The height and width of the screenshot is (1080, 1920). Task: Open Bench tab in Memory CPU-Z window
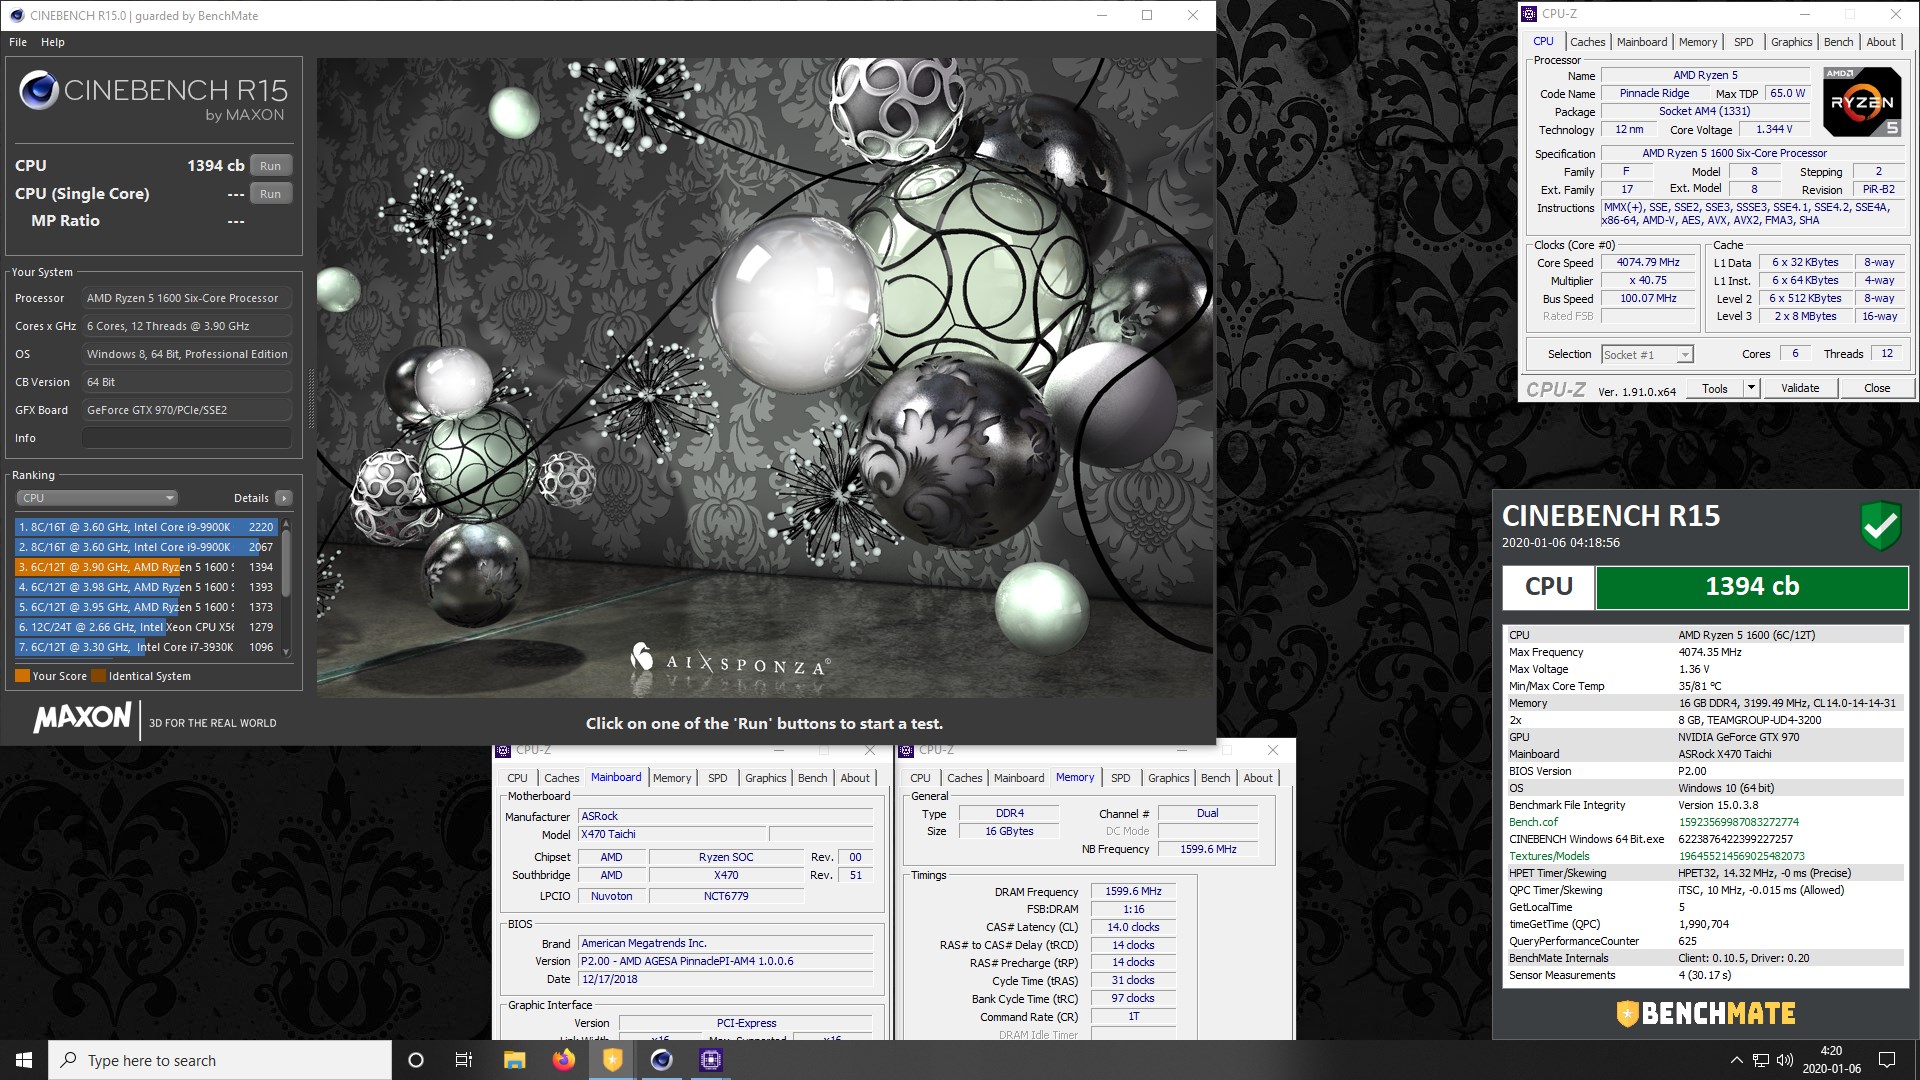(x=1215, y=778)
